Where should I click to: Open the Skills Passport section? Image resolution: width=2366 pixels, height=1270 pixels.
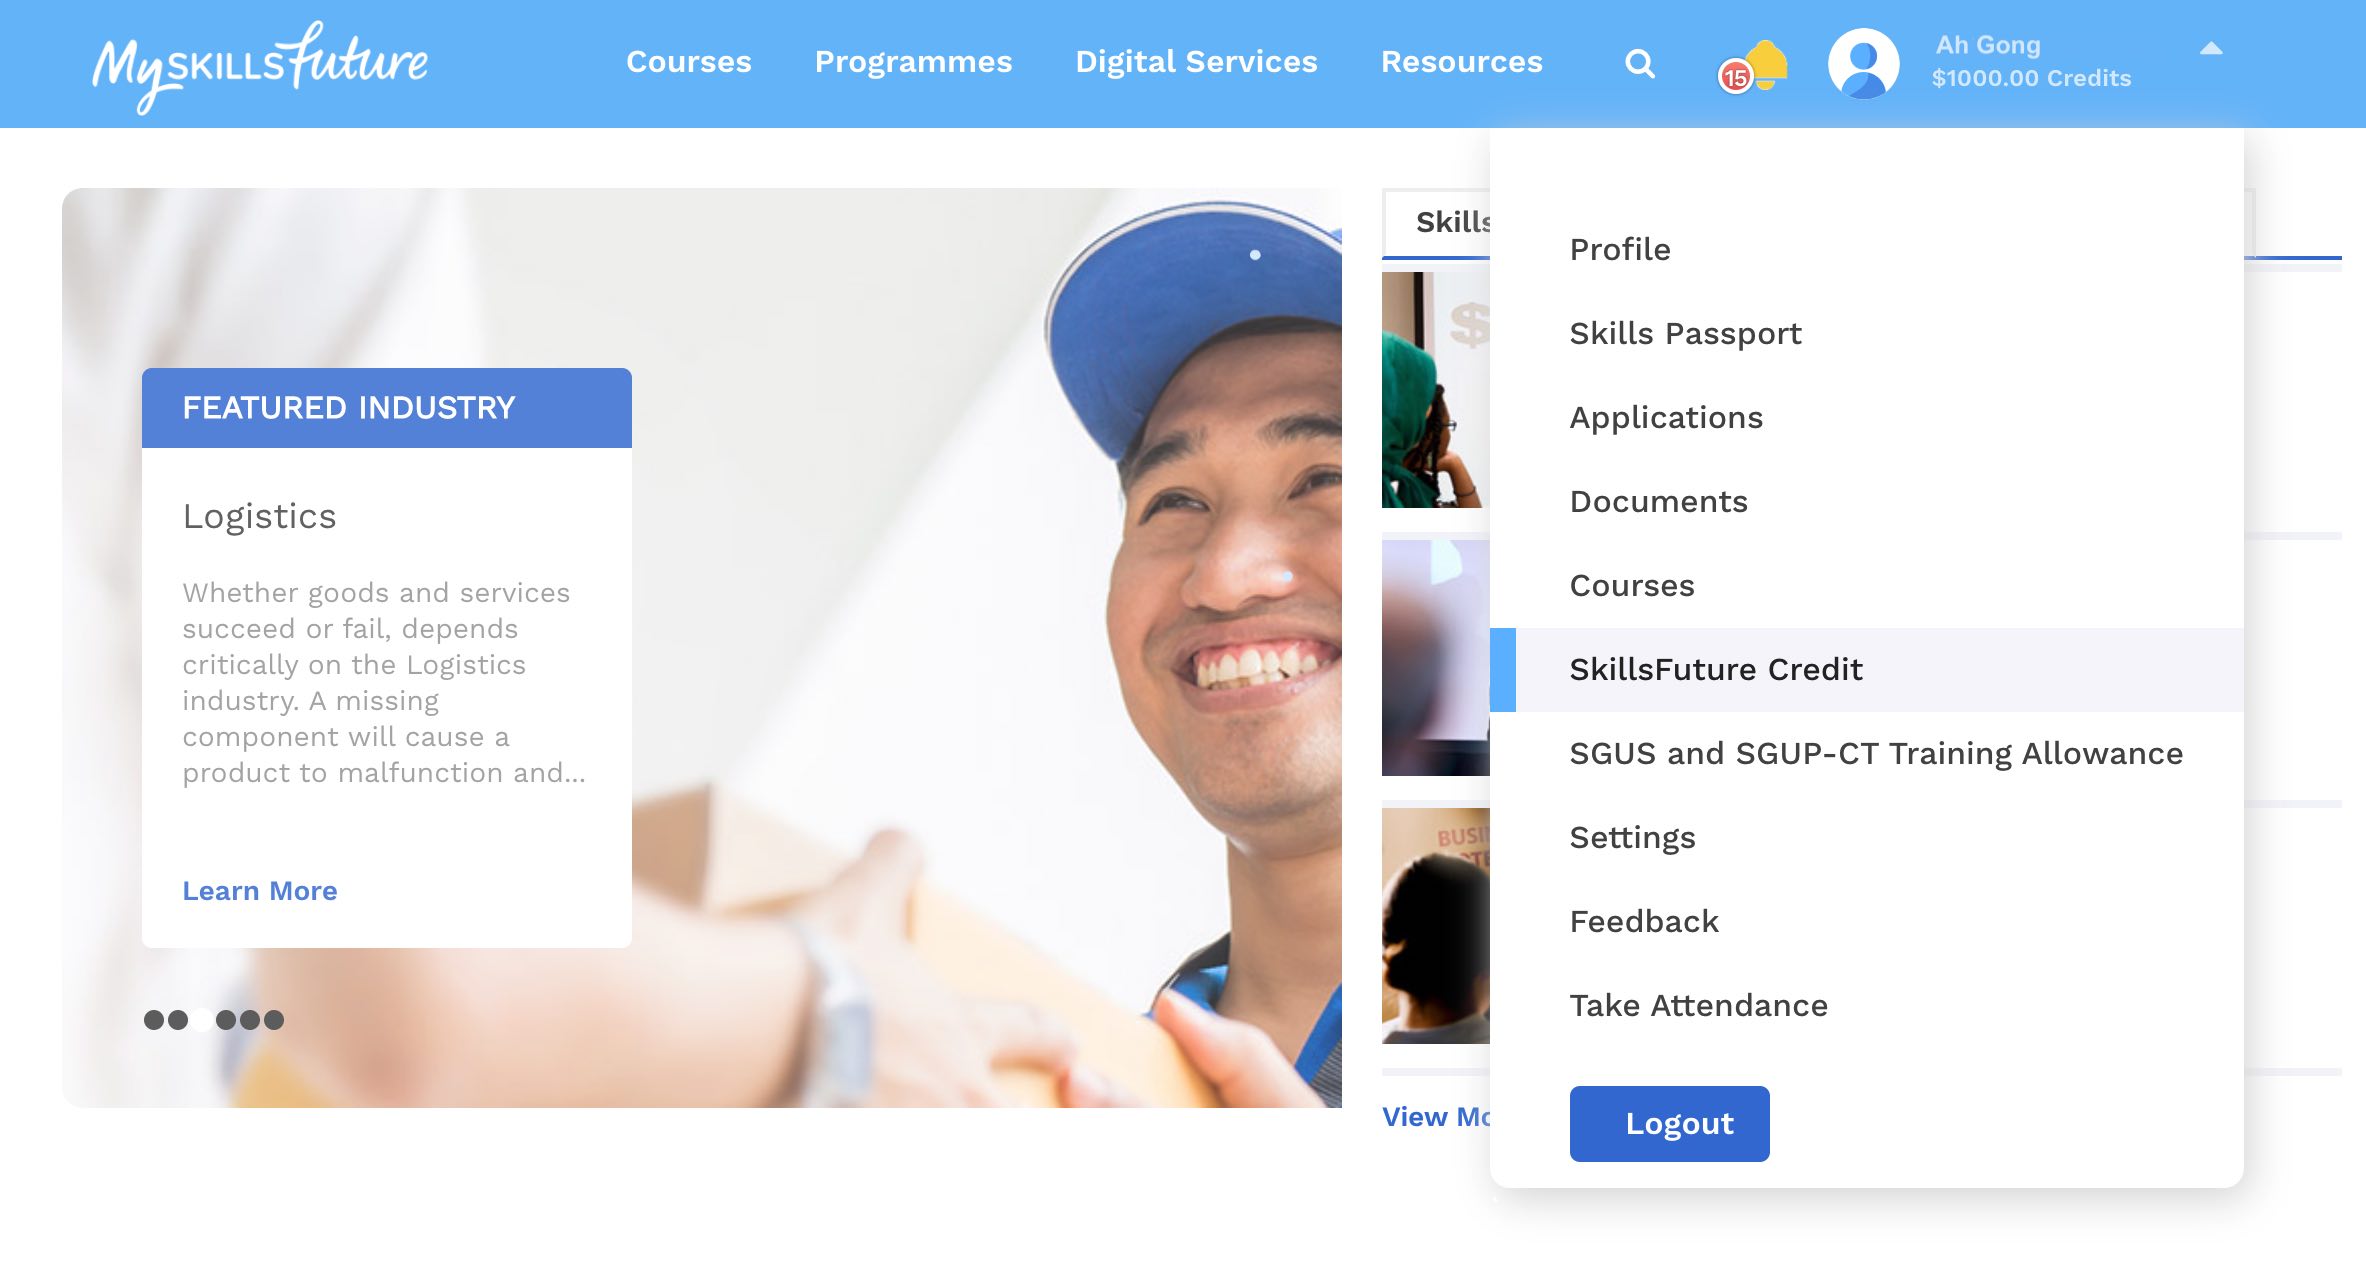[1685, 333]
